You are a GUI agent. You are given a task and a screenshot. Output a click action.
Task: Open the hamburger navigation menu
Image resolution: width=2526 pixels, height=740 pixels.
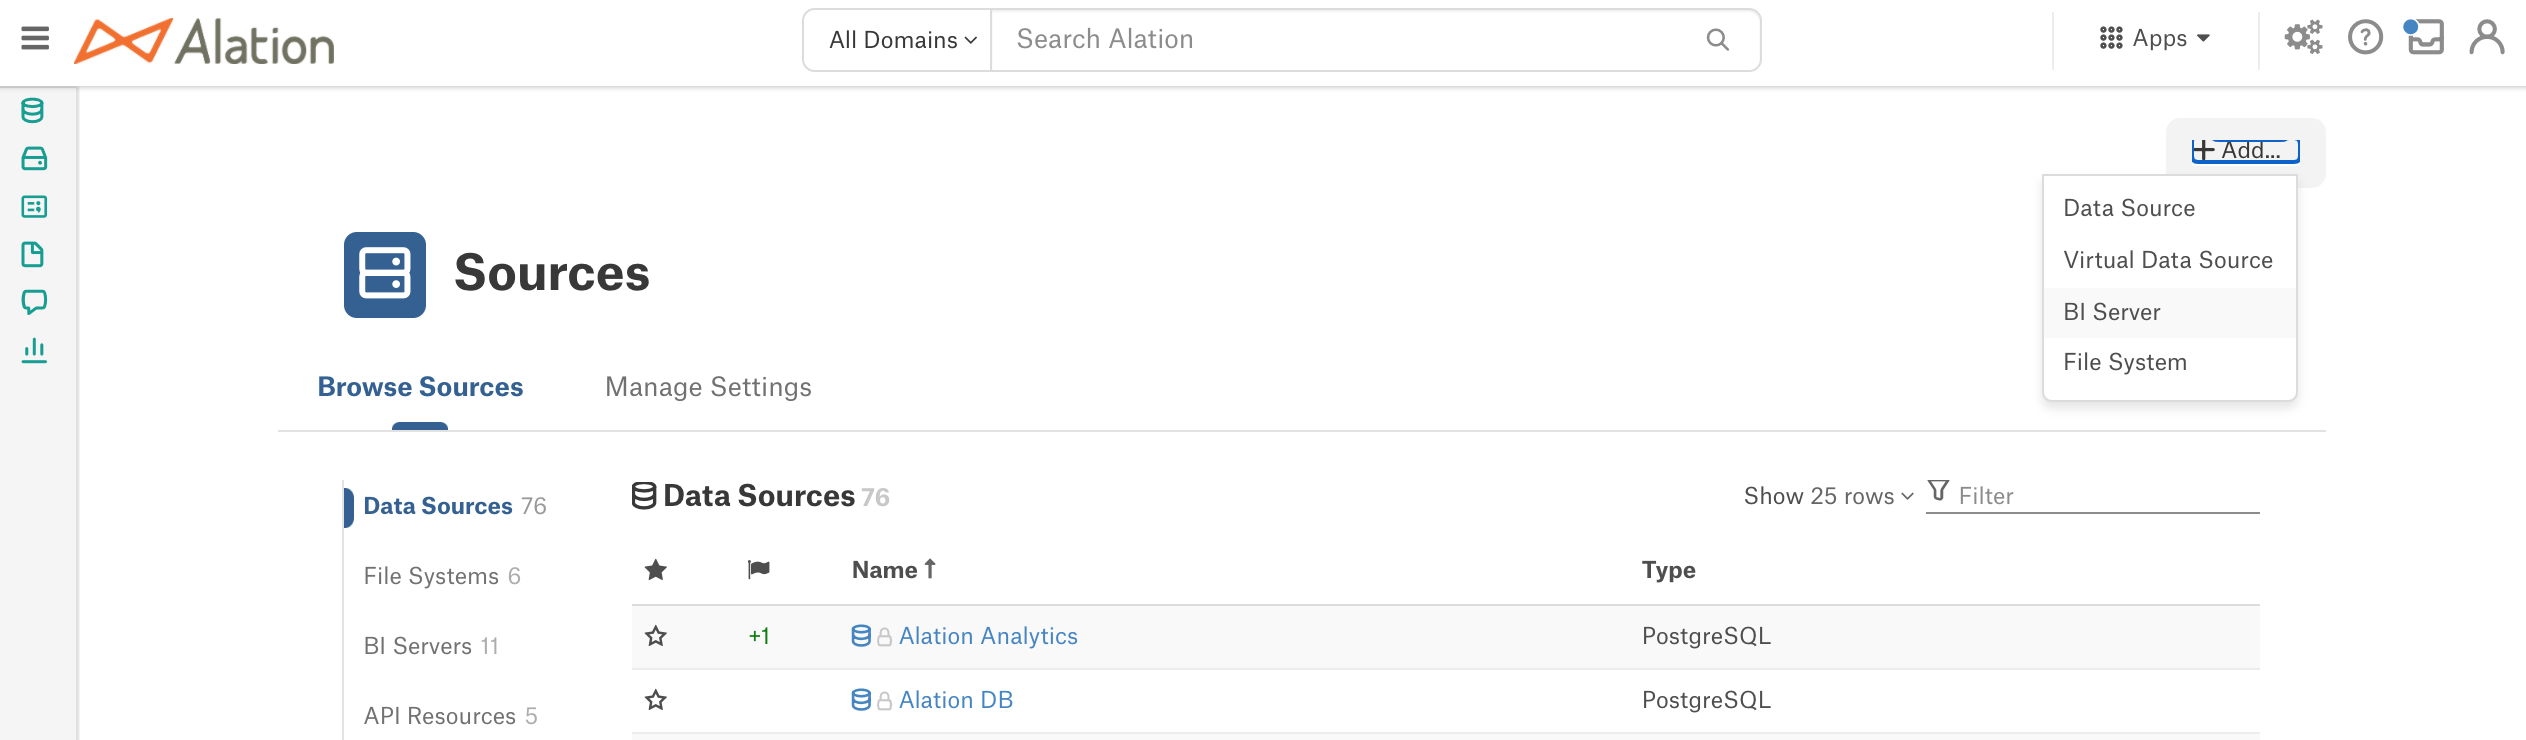coord(35,39)
